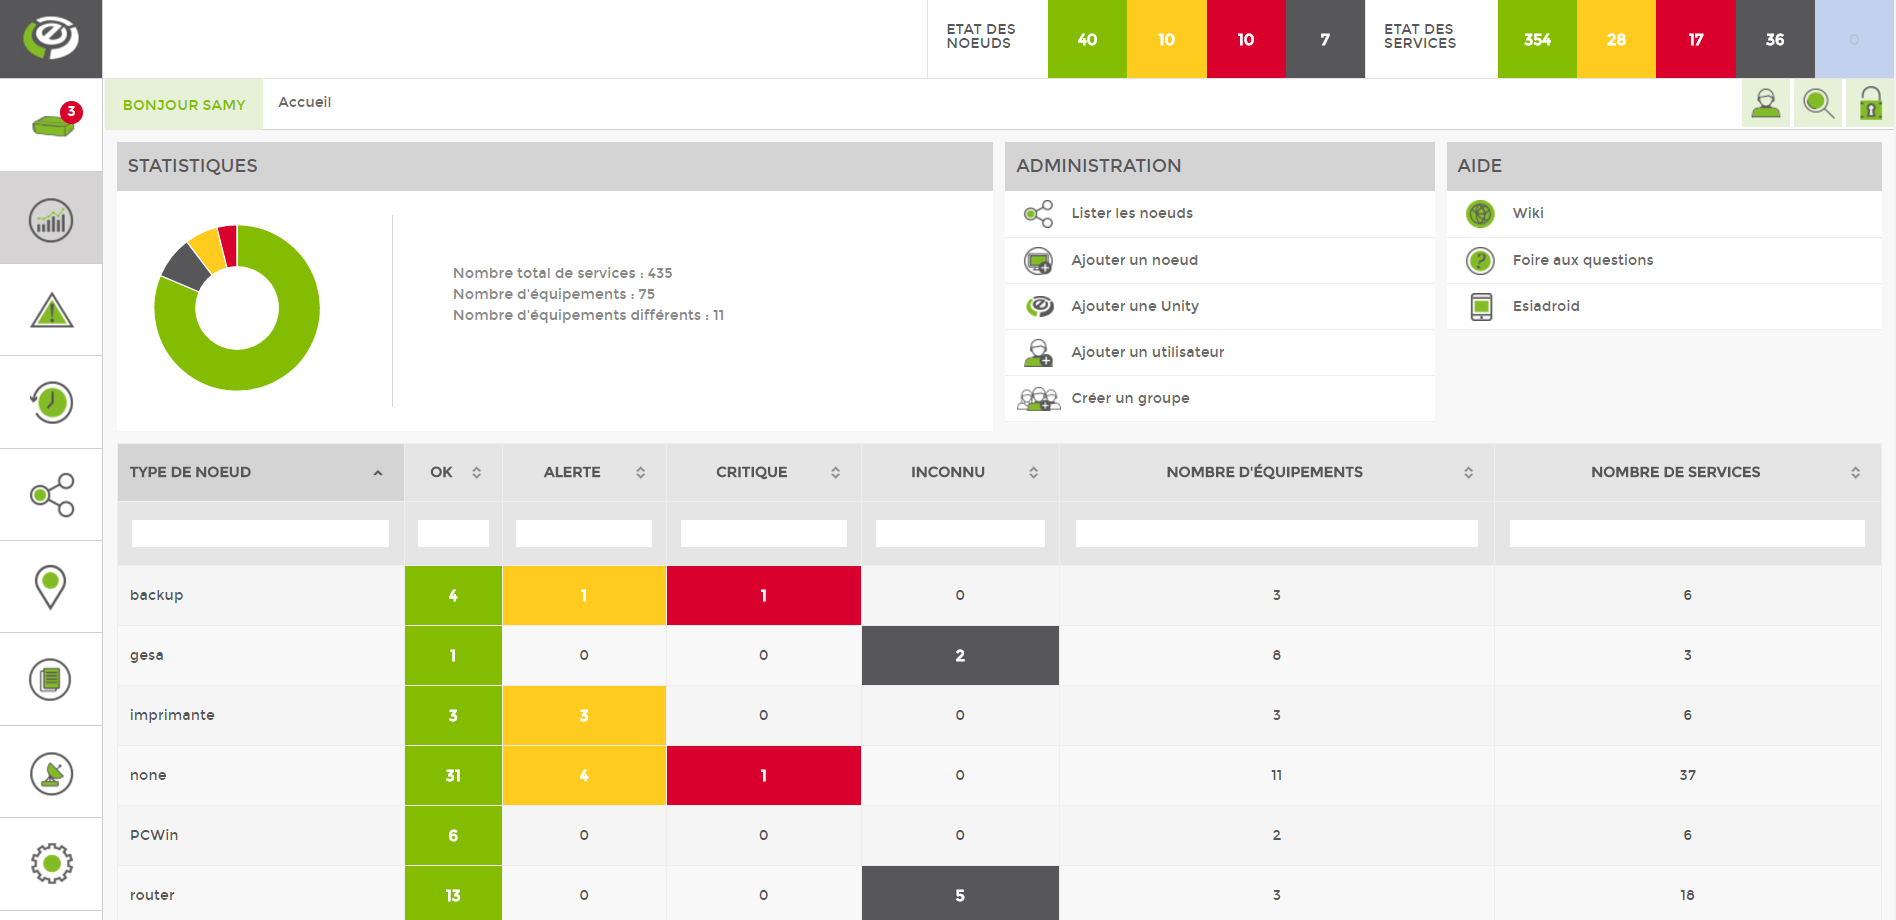Toggle sort on Type de noeud column
1896x920 pixels.
260,472
